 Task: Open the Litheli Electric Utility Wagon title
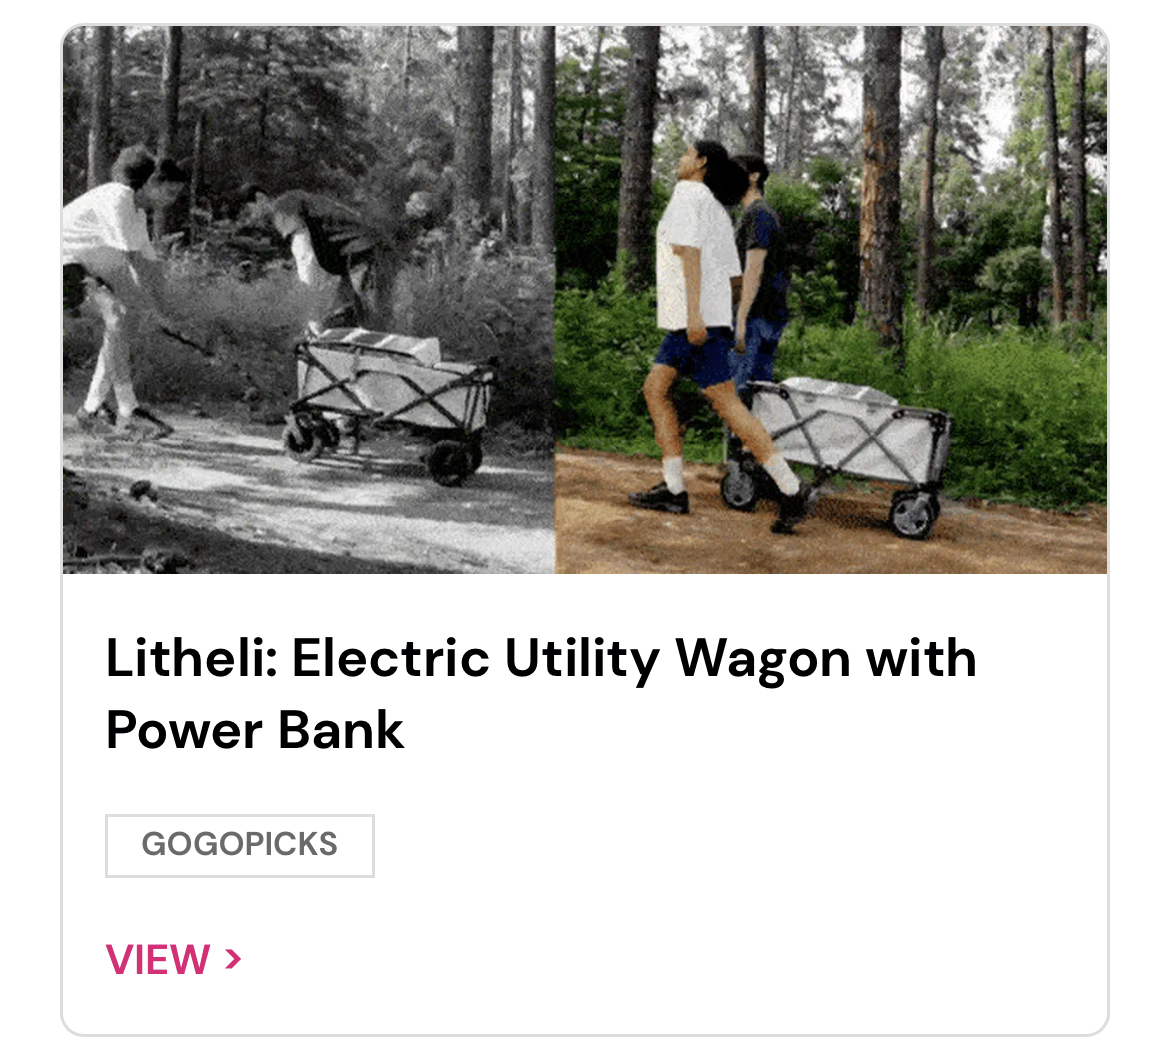tap(541, 694)
